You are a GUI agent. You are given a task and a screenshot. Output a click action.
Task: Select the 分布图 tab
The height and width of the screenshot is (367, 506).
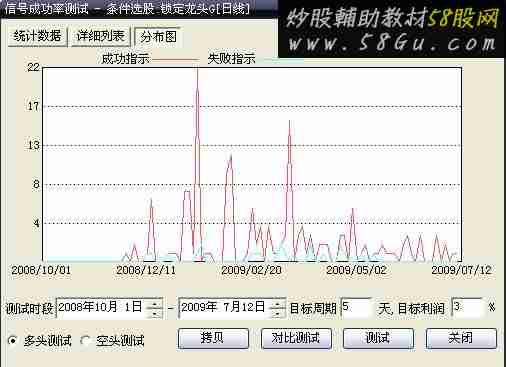tap(158, 37)
